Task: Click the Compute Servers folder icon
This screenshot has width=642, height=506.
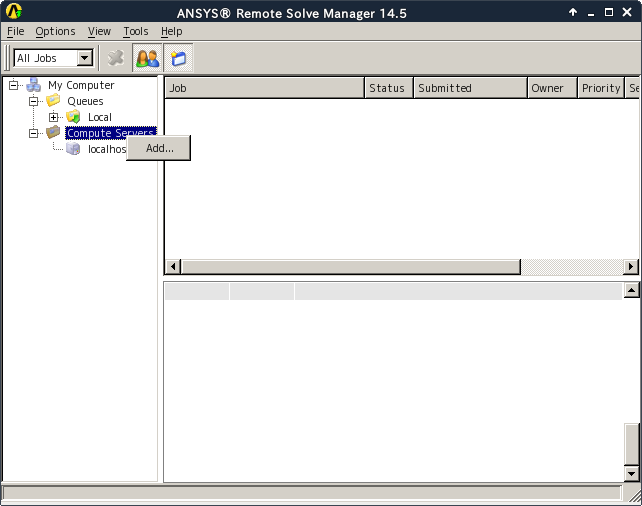Action: point(54,133)
